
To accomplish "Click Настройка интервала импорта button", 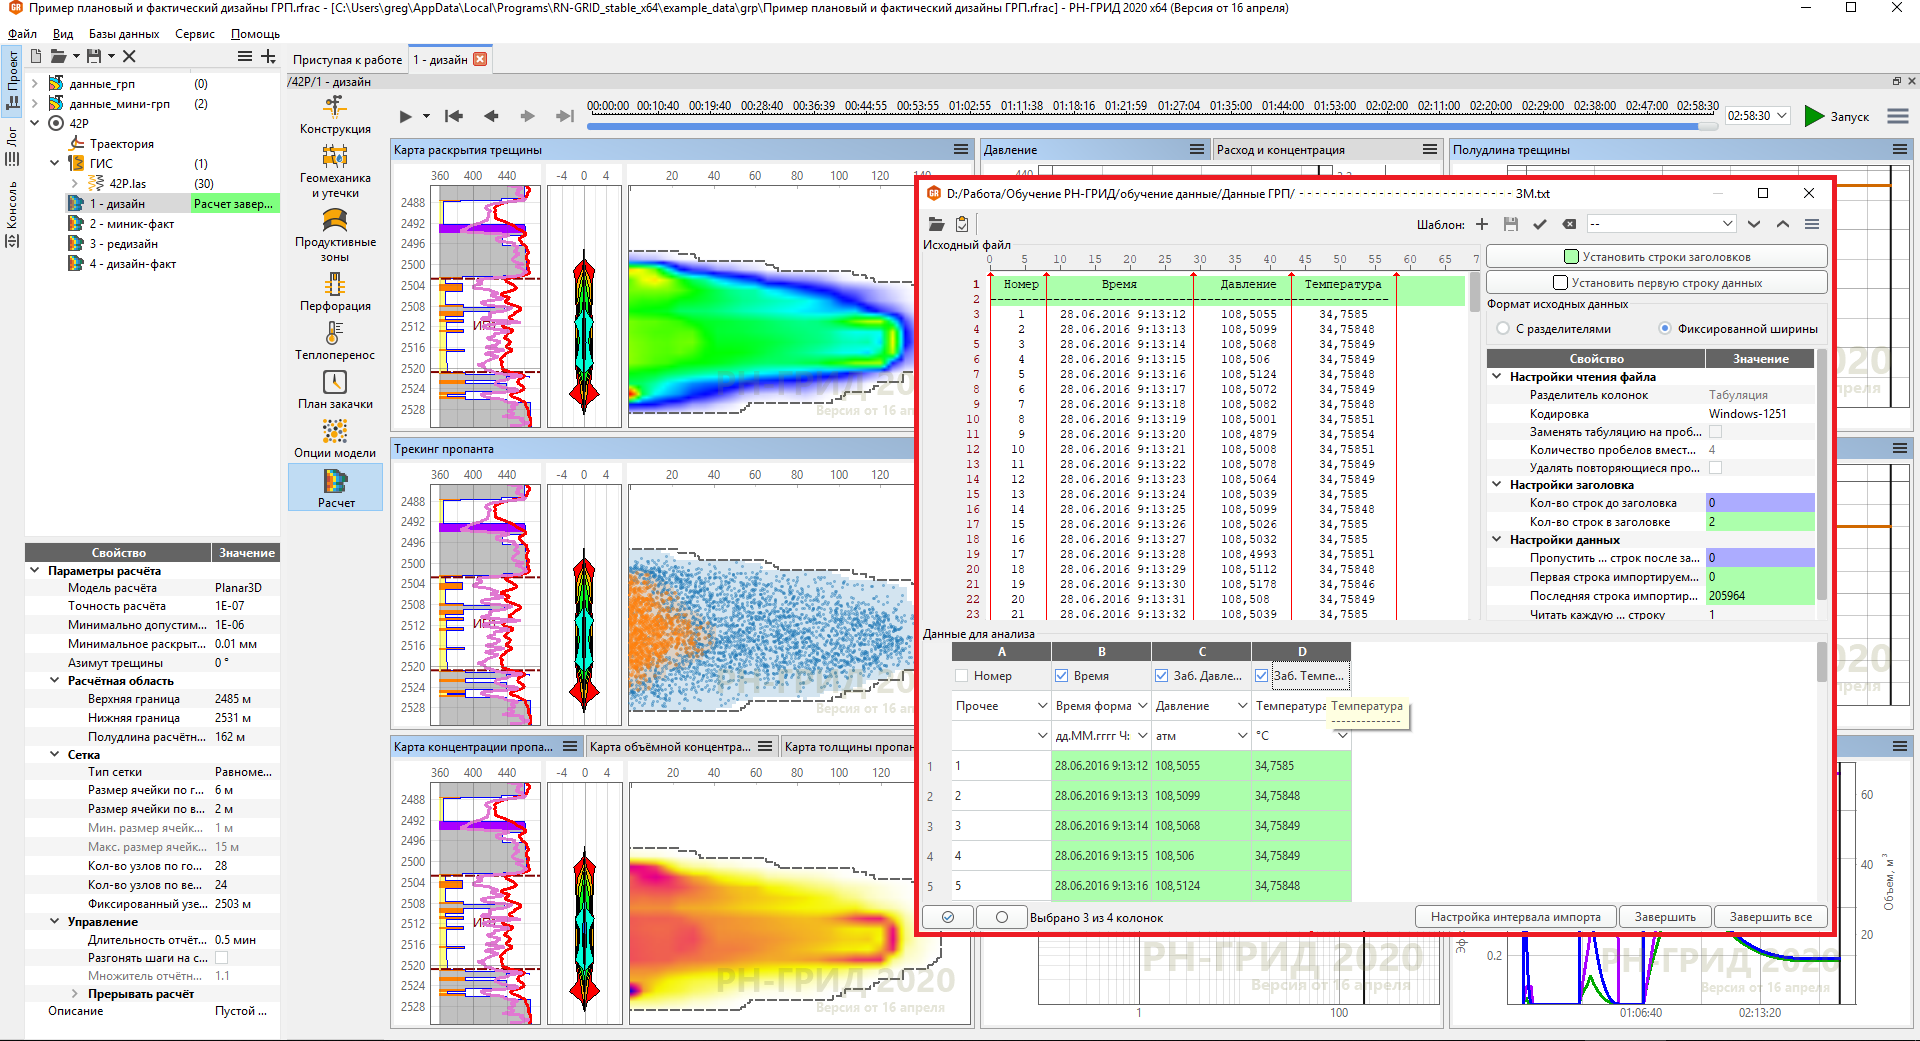I will (1515, 917).
